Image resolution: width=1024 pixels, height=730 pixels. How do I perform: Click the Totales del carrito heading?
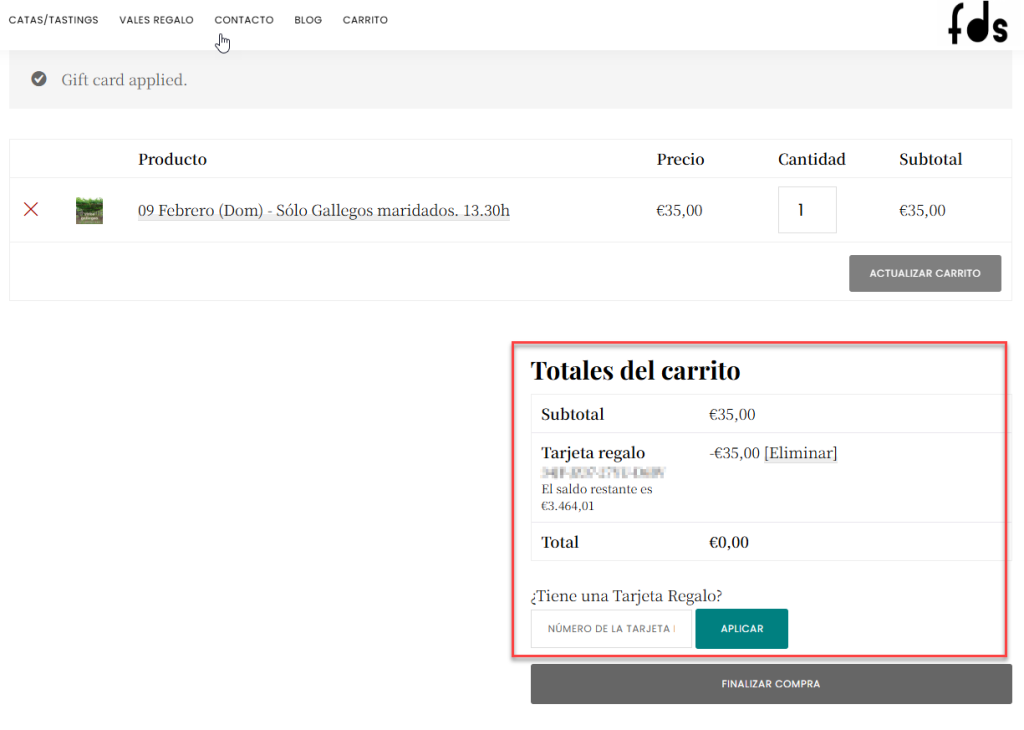coord(635,371)
